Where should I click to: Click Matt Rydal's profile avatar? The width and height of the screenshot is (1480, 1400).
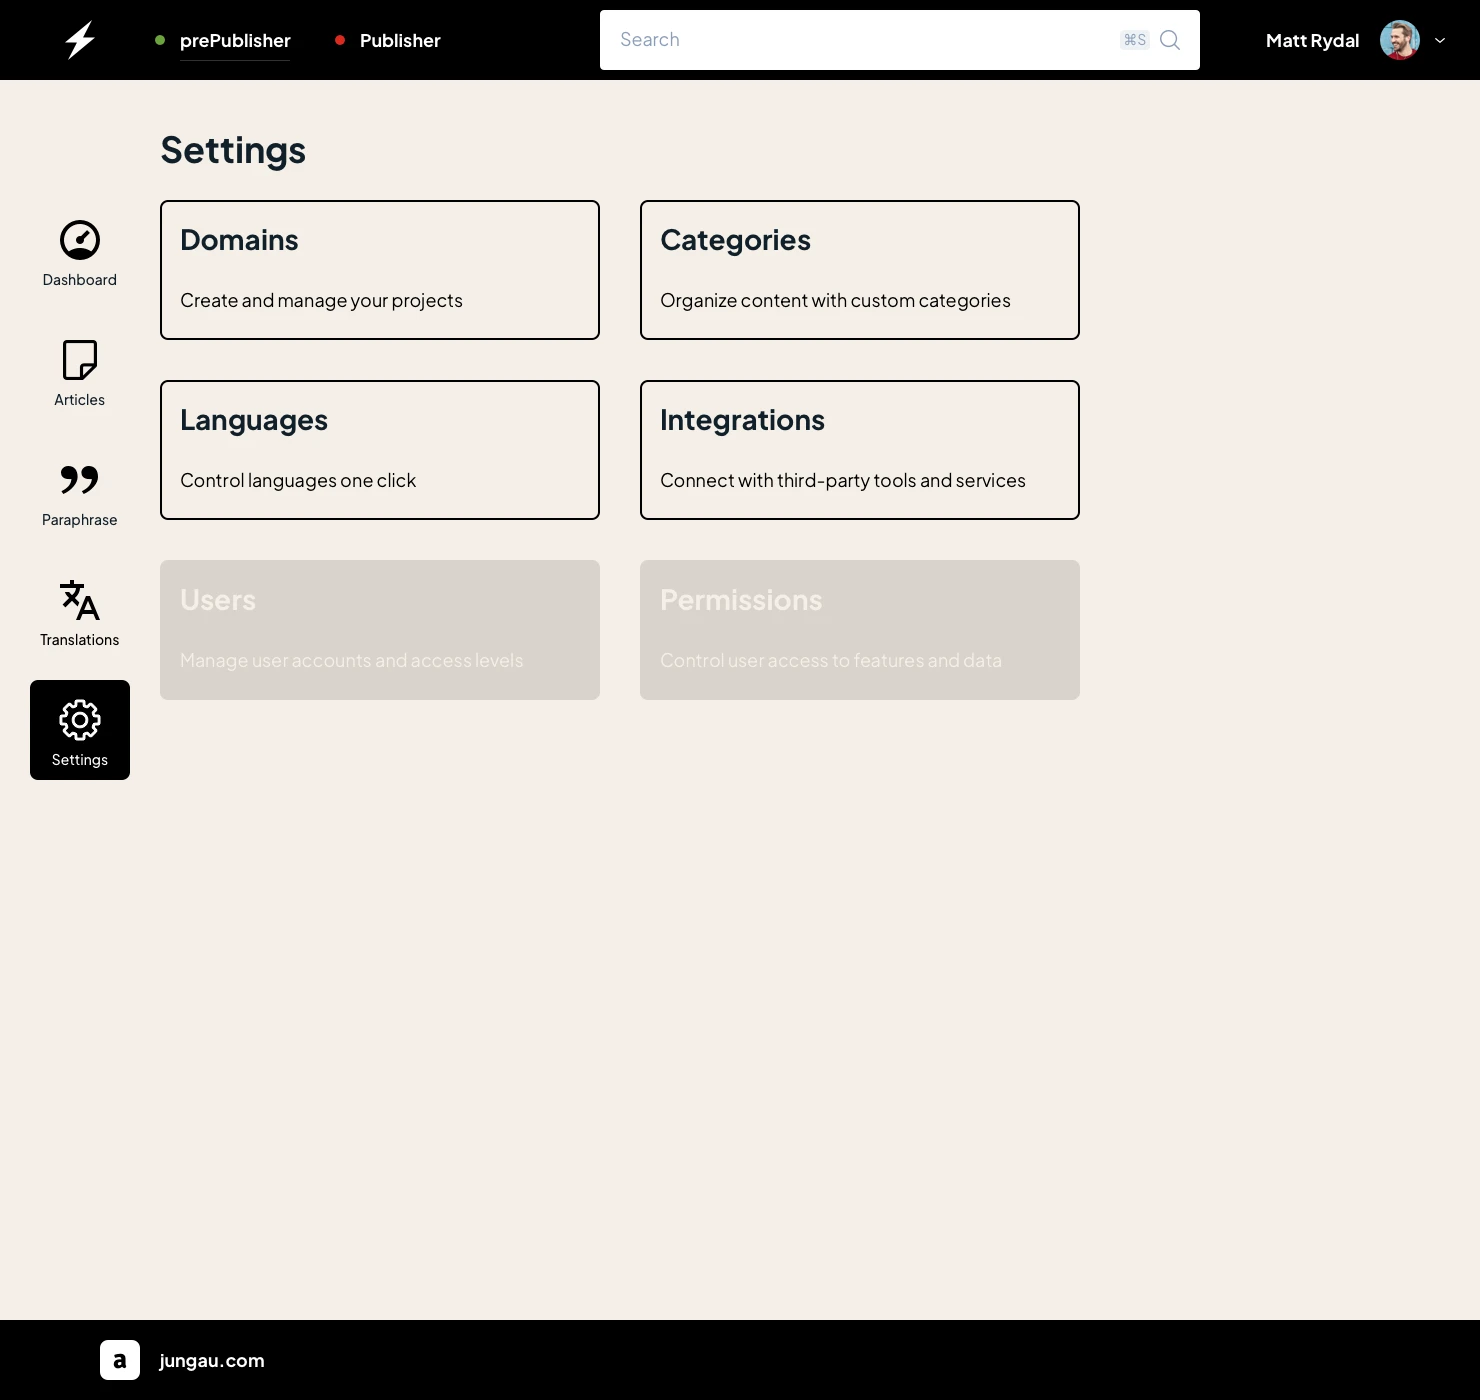click(1400, 40)
